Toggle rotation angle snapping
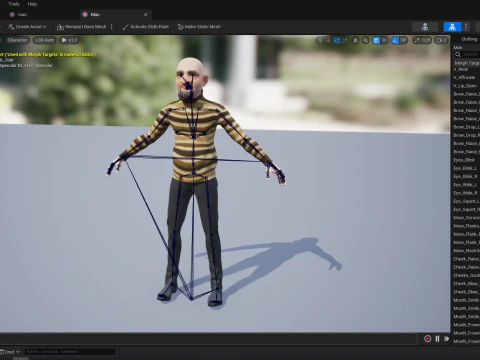 395,40
